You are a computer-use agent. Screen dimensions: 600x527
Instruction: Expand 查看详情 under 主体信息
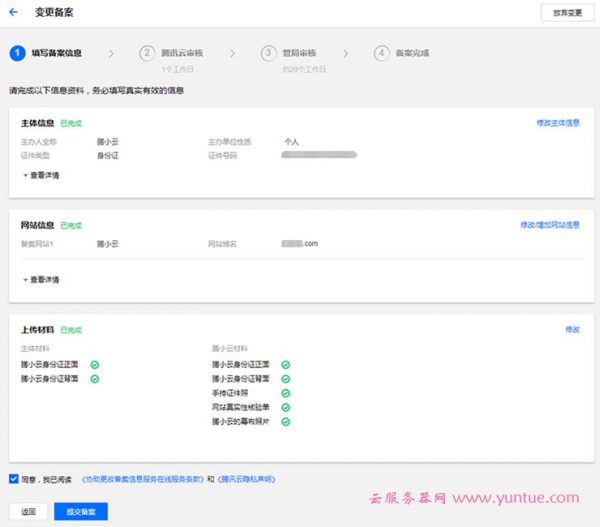pyautogui.click(x=40, y=175)
